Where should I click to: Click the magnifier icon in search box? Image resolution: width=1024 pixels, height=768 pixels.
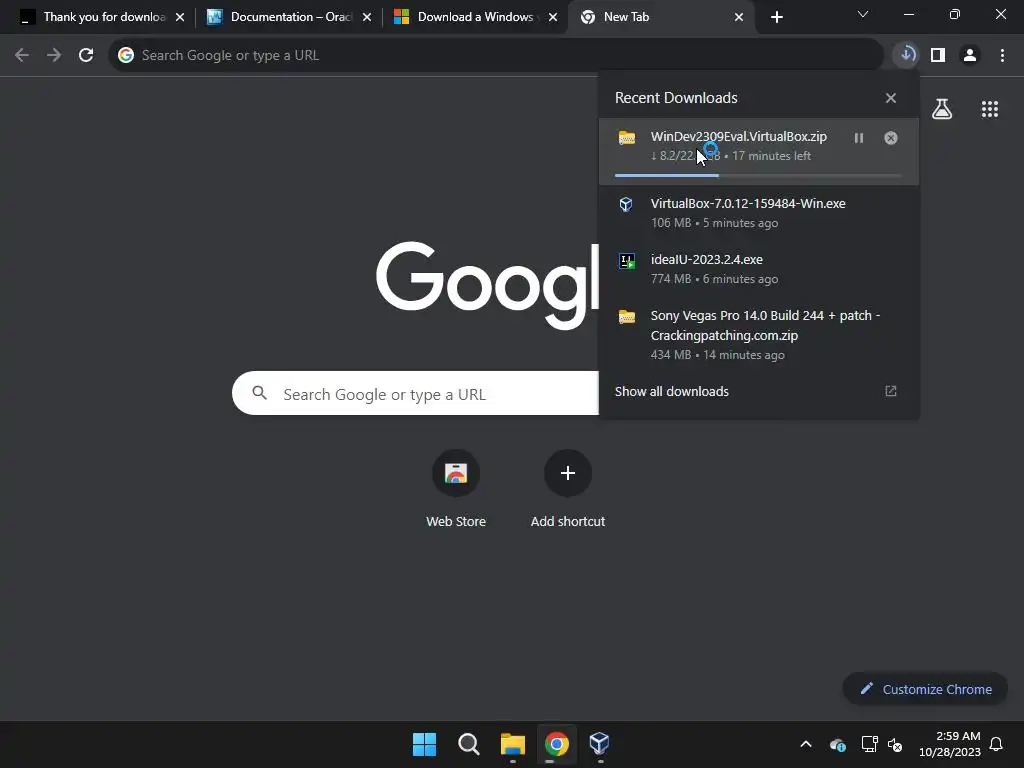click(259, 392)
